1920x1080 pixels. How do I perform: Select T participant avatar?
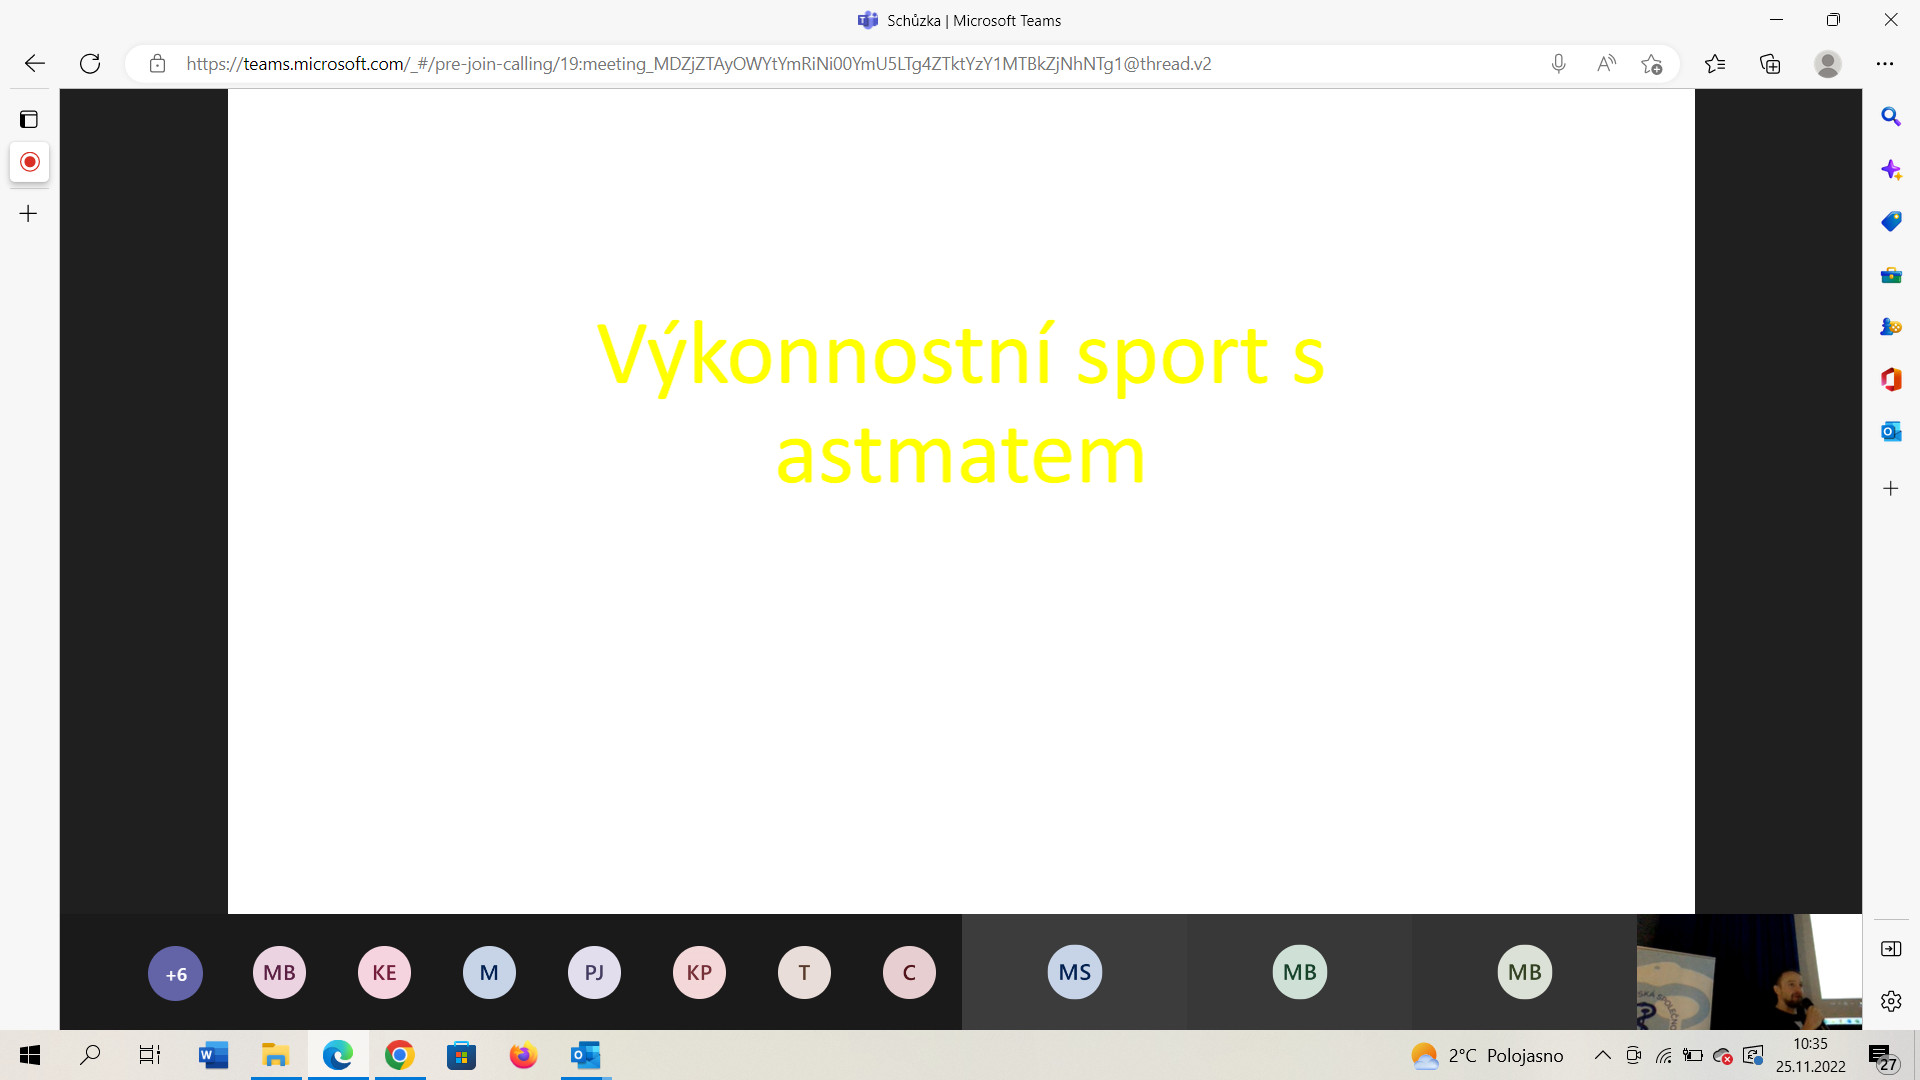coord(805,972)
